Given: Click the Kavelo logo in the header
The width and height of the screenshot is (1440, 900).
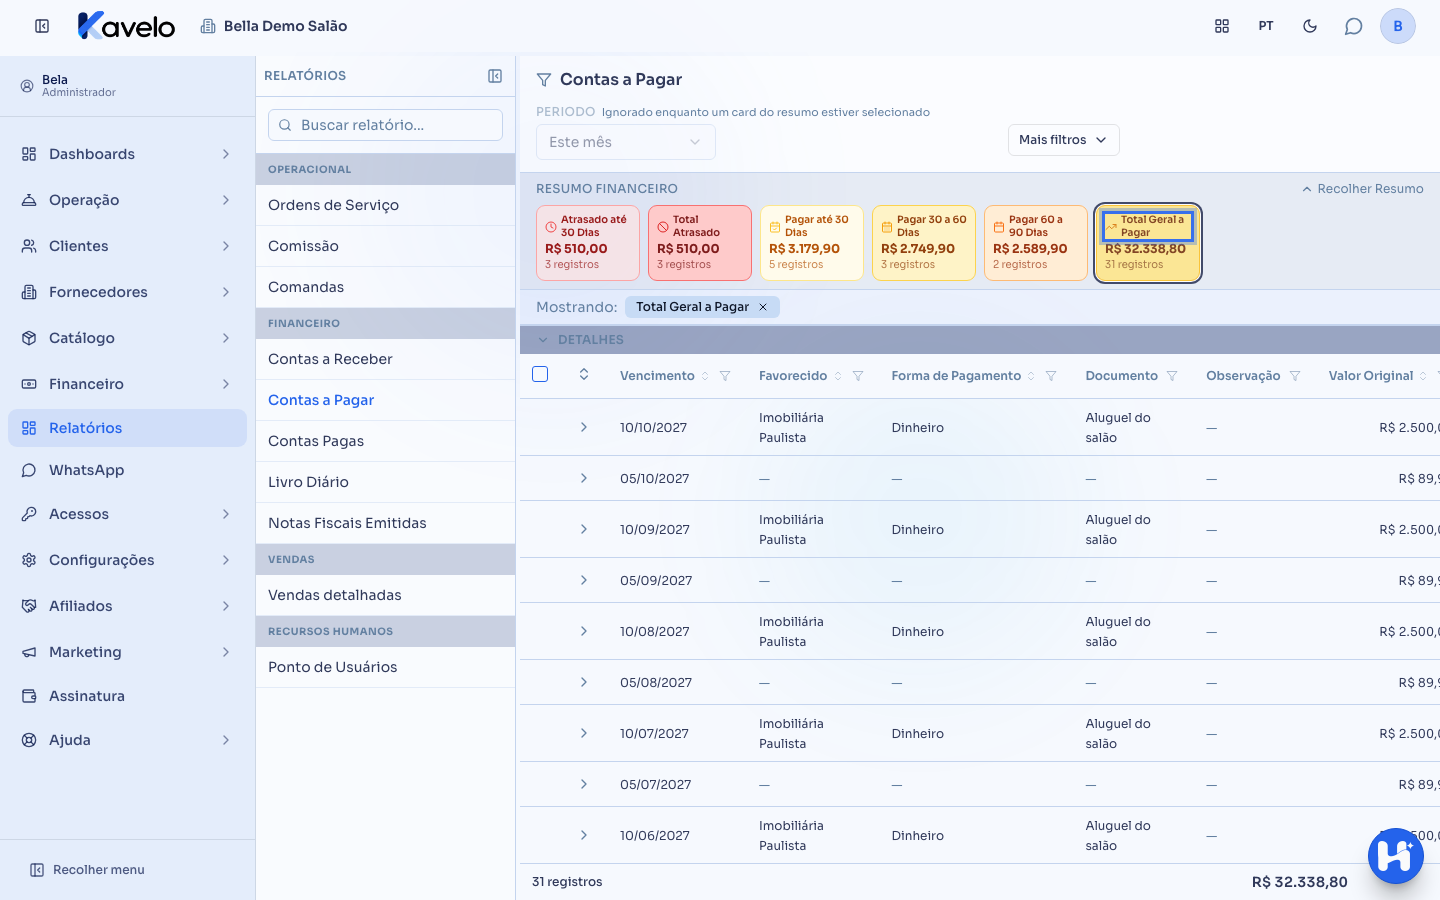Looking at the screenshot, I should point(126,26).
